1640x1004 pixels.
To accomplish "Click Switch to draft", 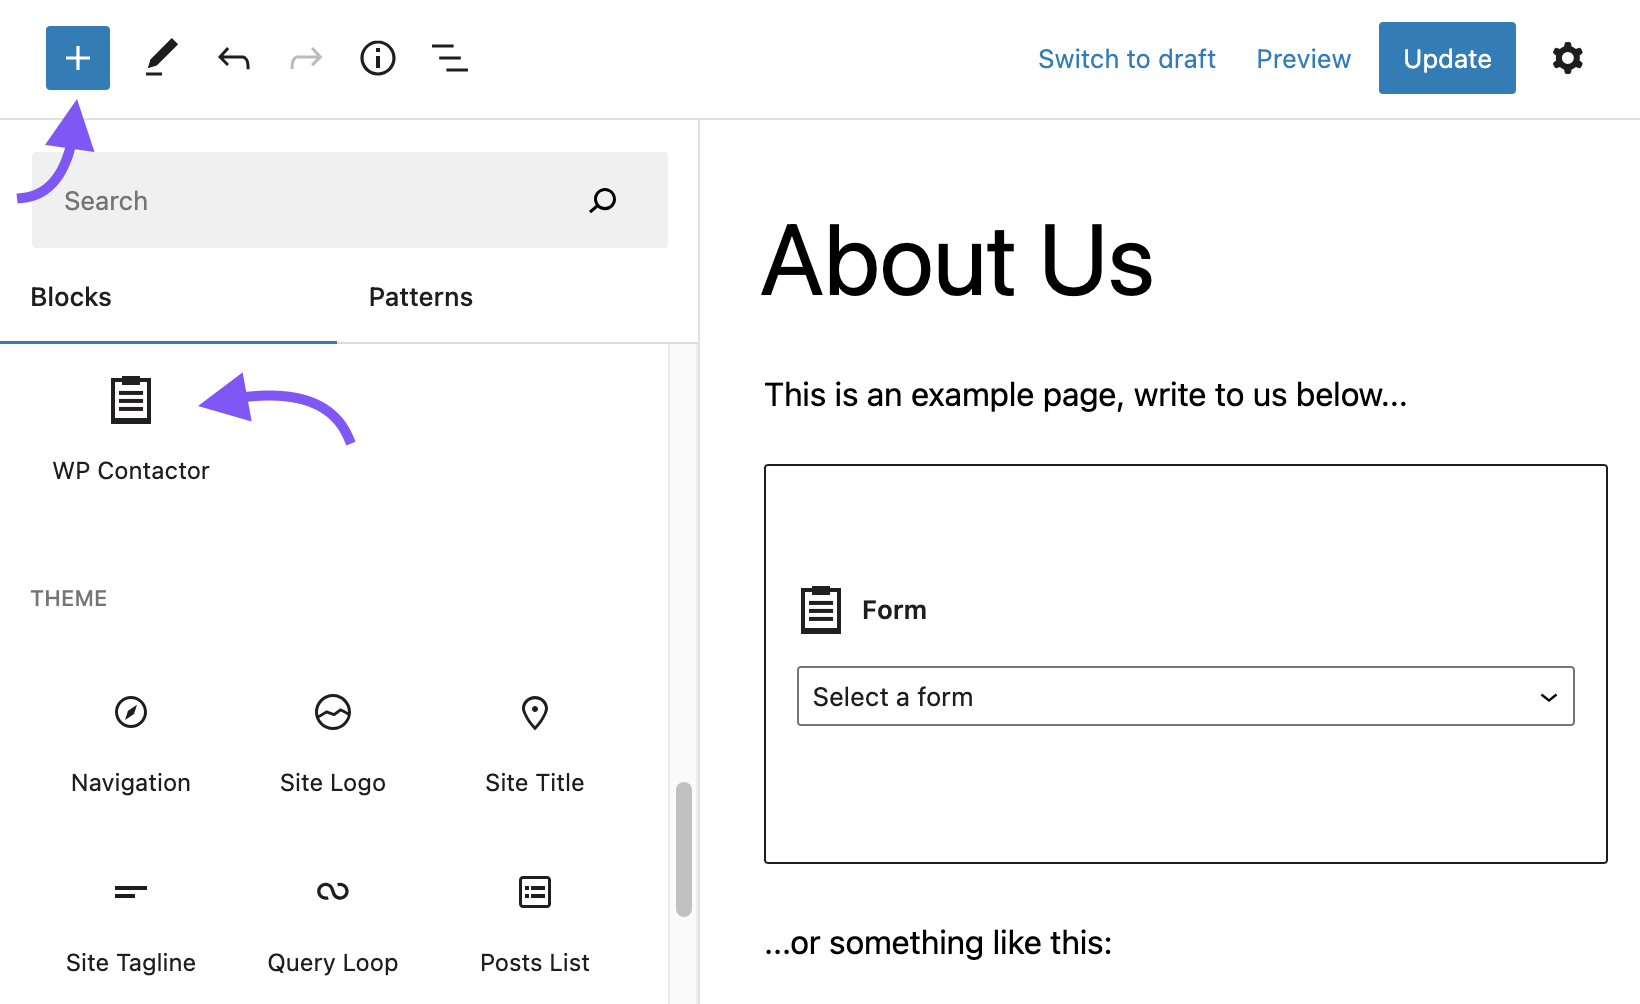I will click(x=1127, y=59).
